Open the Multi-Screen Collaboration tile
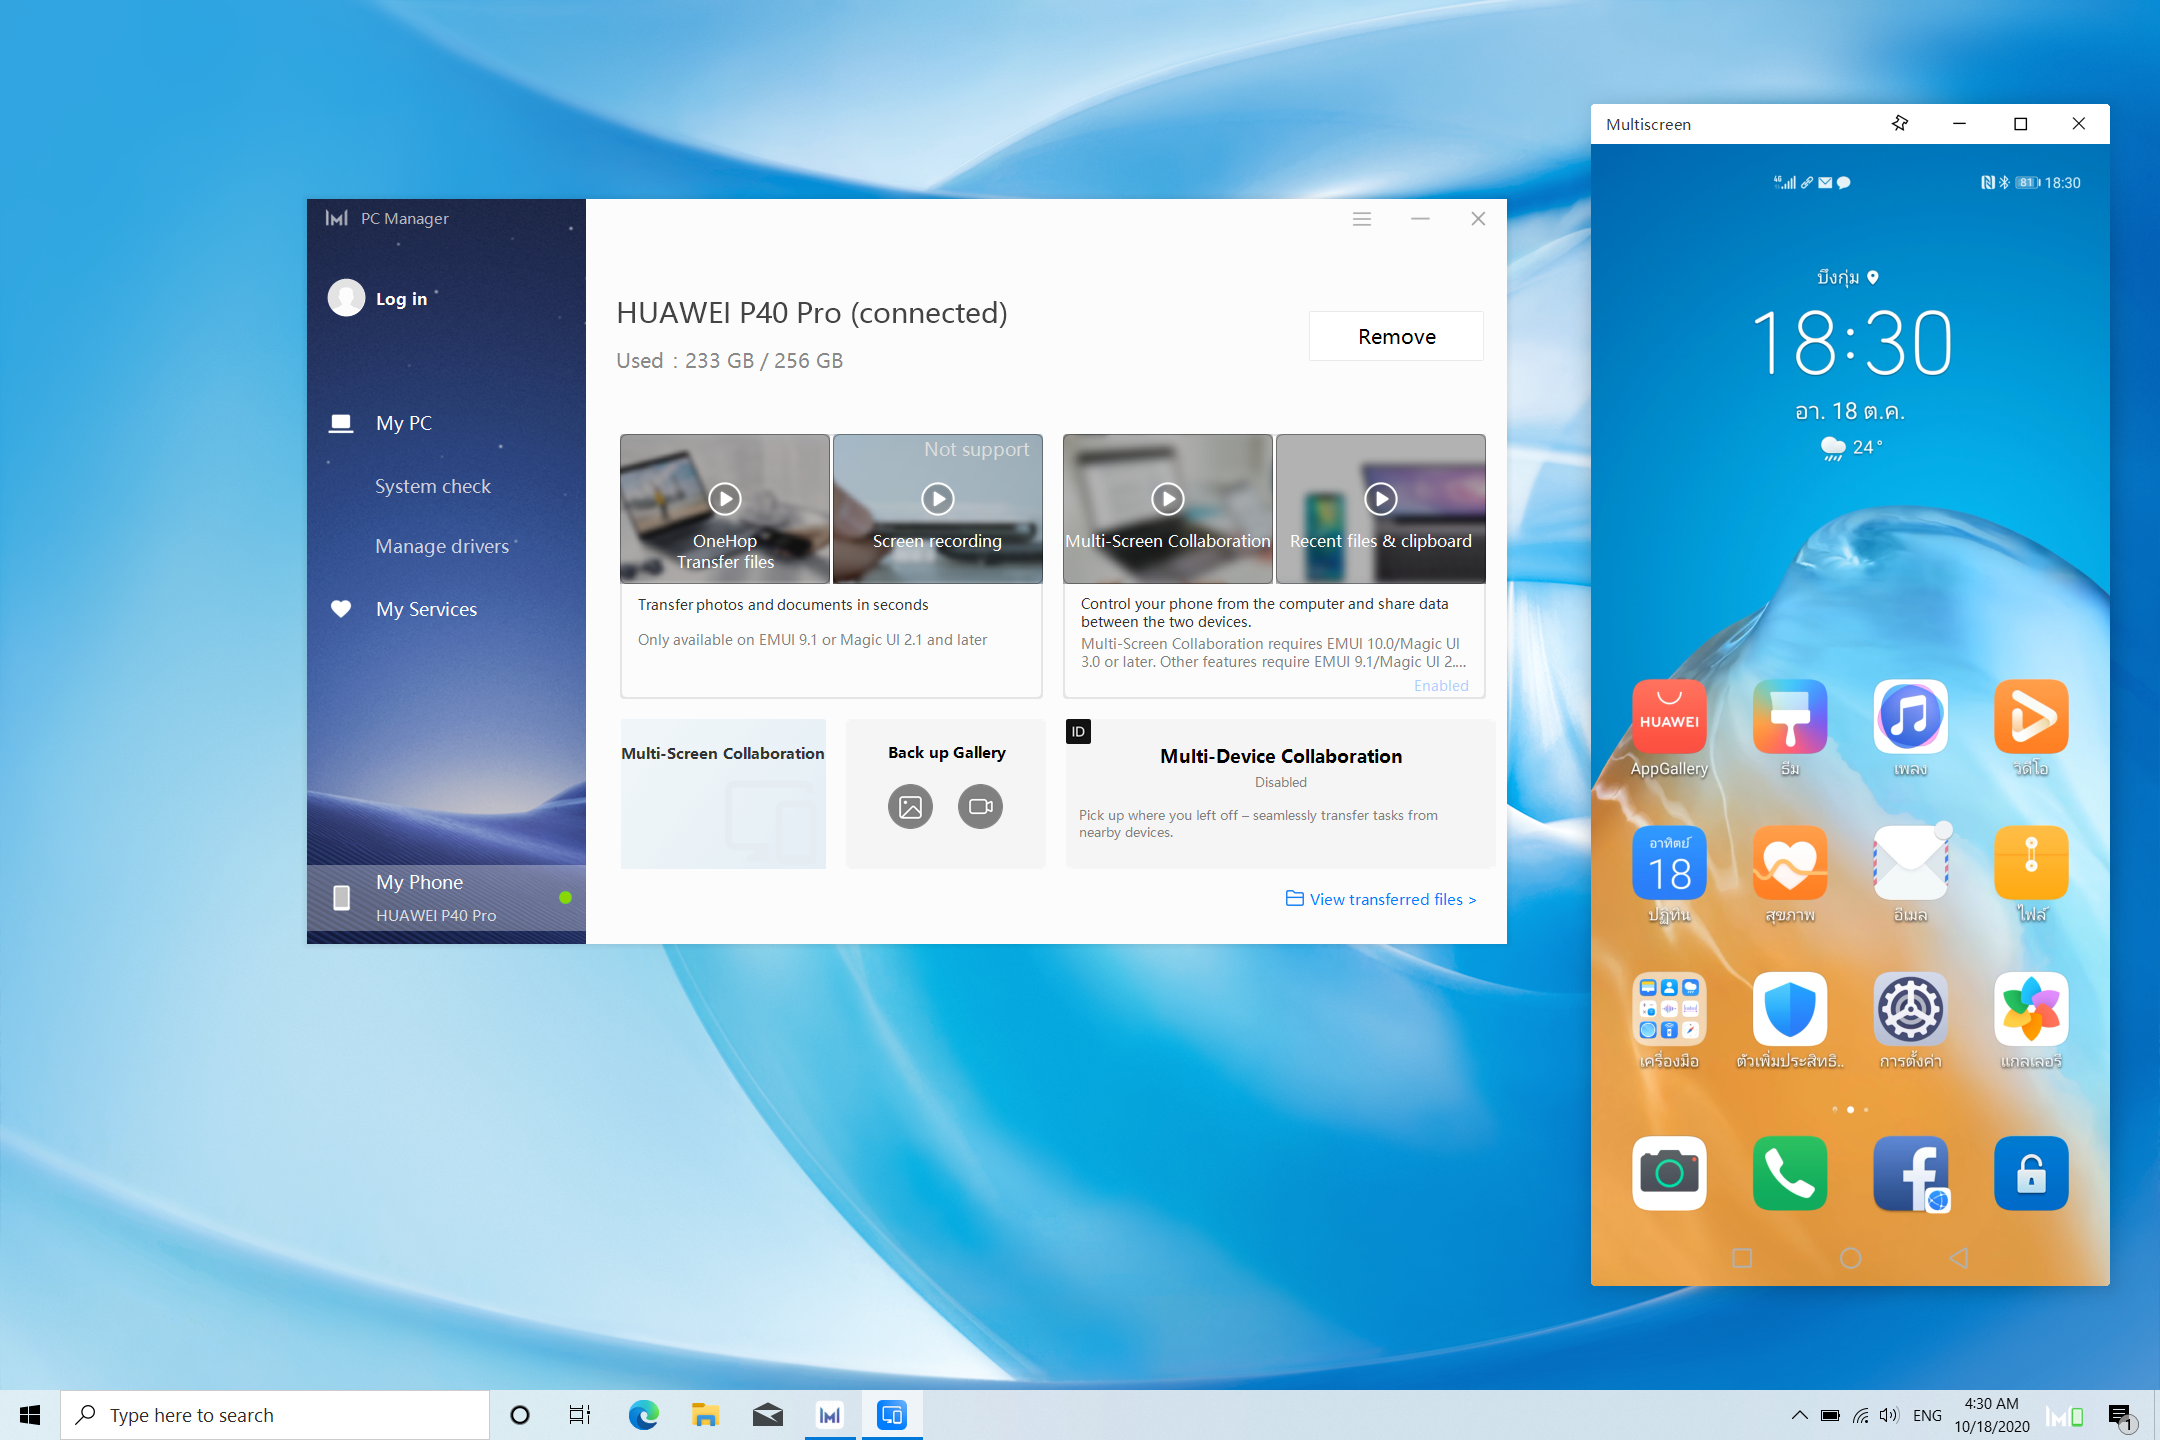The image size is (2160, 1440). click(x=723, y=794)
